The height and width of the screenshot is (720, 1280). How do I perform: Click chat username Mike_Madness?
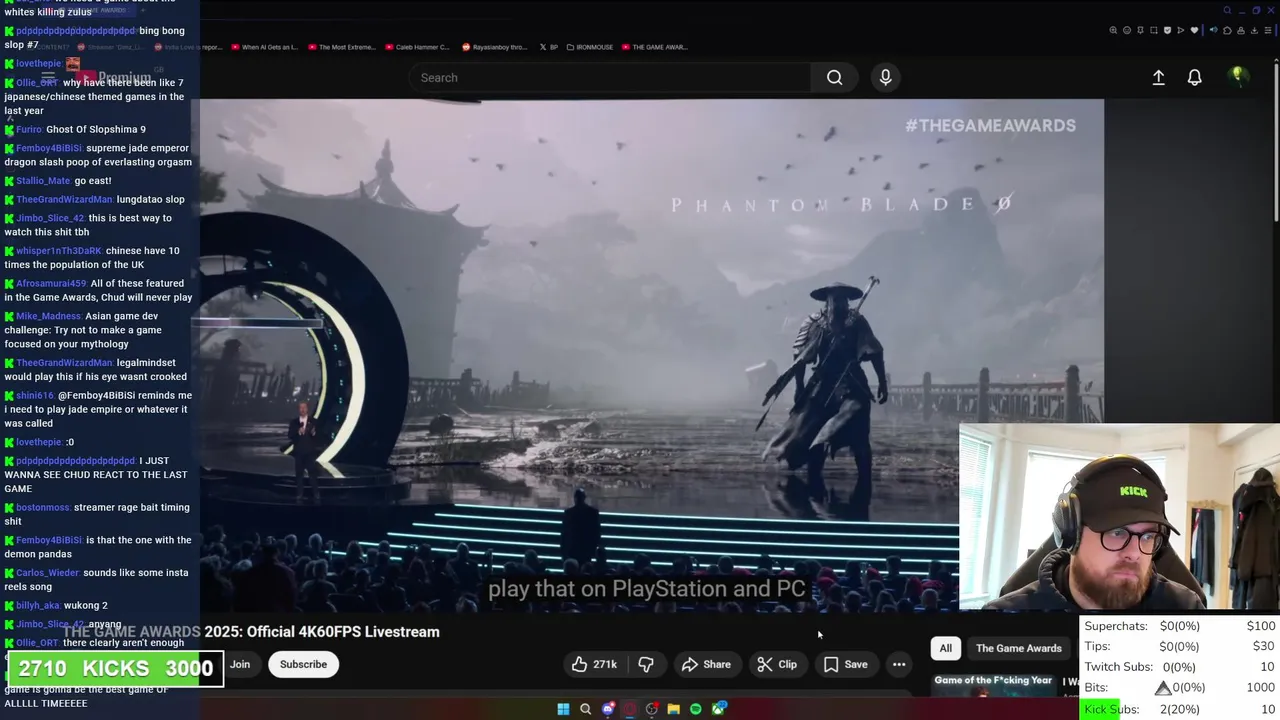pyautogui.click(x=49, y=316)
